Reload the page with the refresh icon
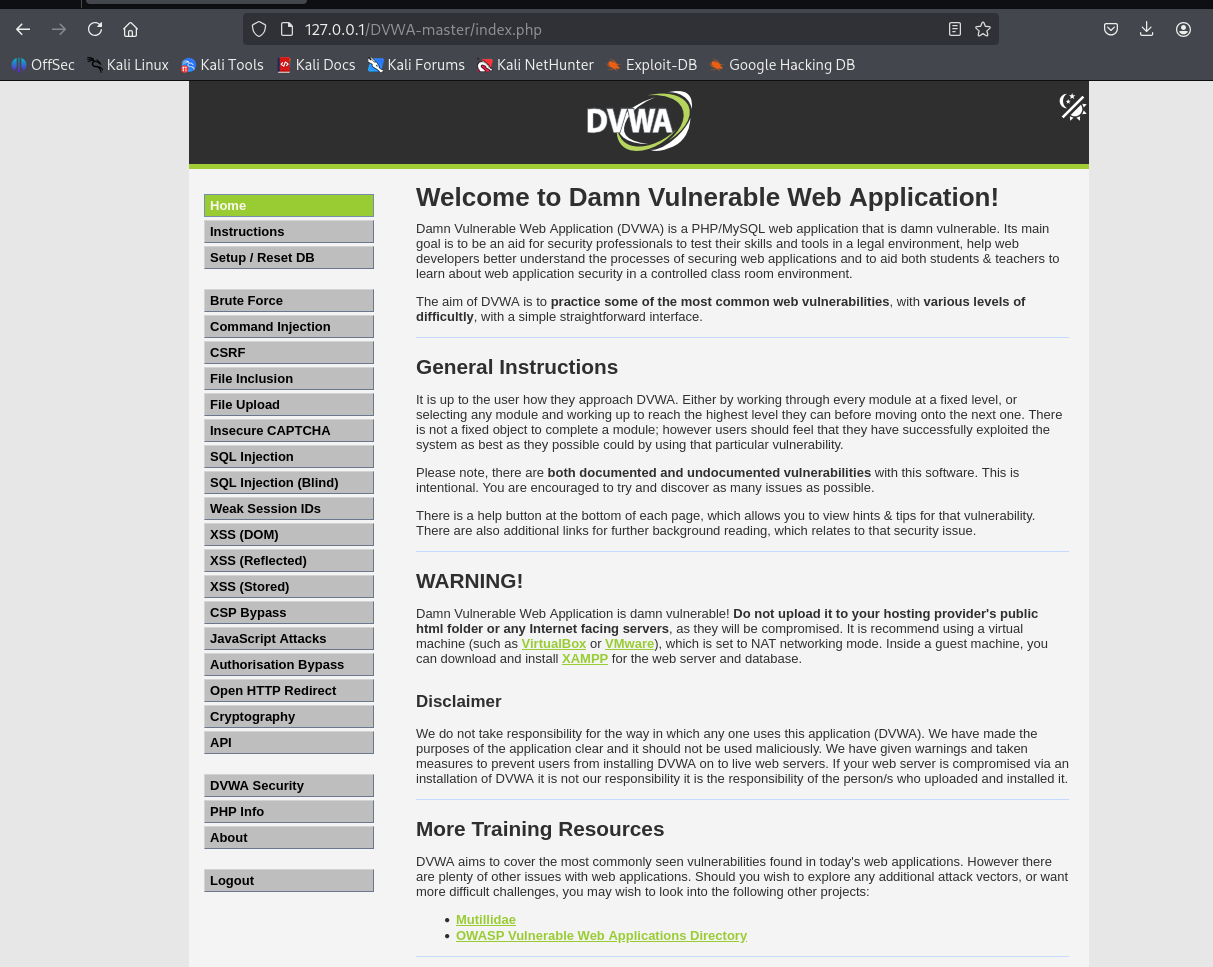Viewport: 1213px width, 967px height. tap(95, 29)
